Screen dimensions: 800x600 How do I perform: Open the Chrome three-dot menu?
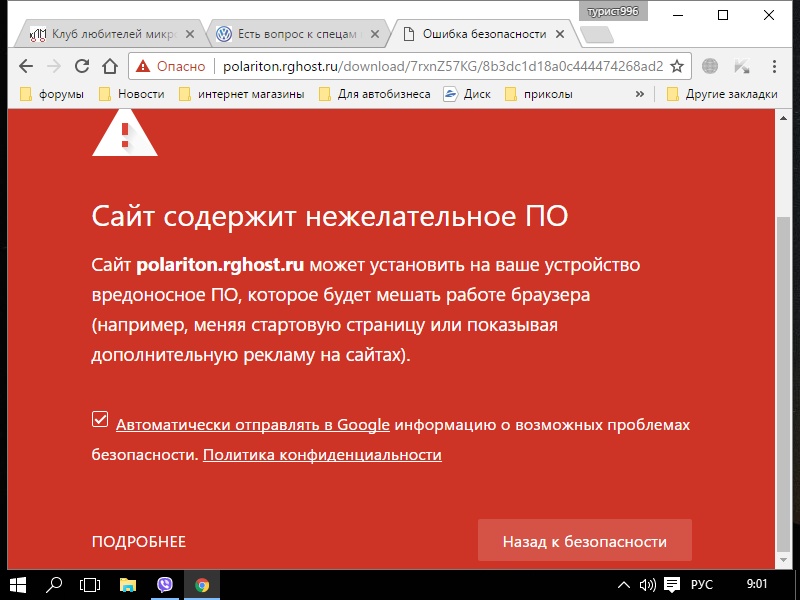(x=774, y=67)
